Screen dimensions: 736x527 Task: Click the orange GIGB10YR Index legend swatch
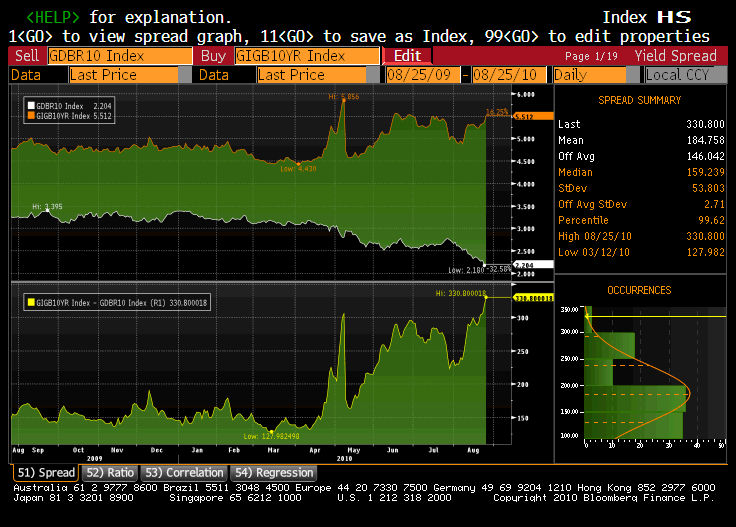point(30,114)
